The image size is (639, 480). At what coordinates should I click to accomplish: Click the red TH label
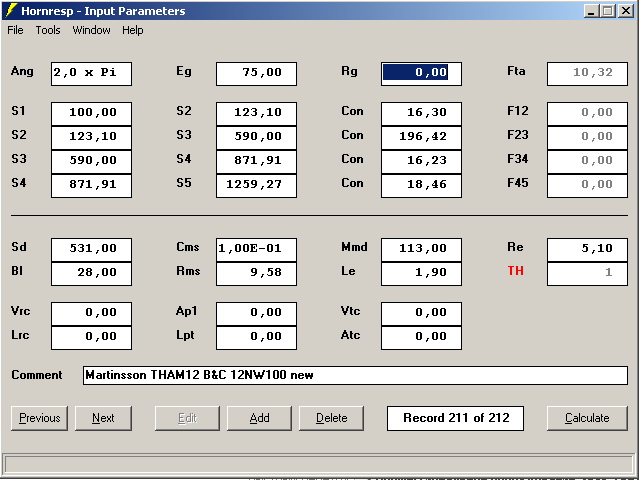click(516, 271)
